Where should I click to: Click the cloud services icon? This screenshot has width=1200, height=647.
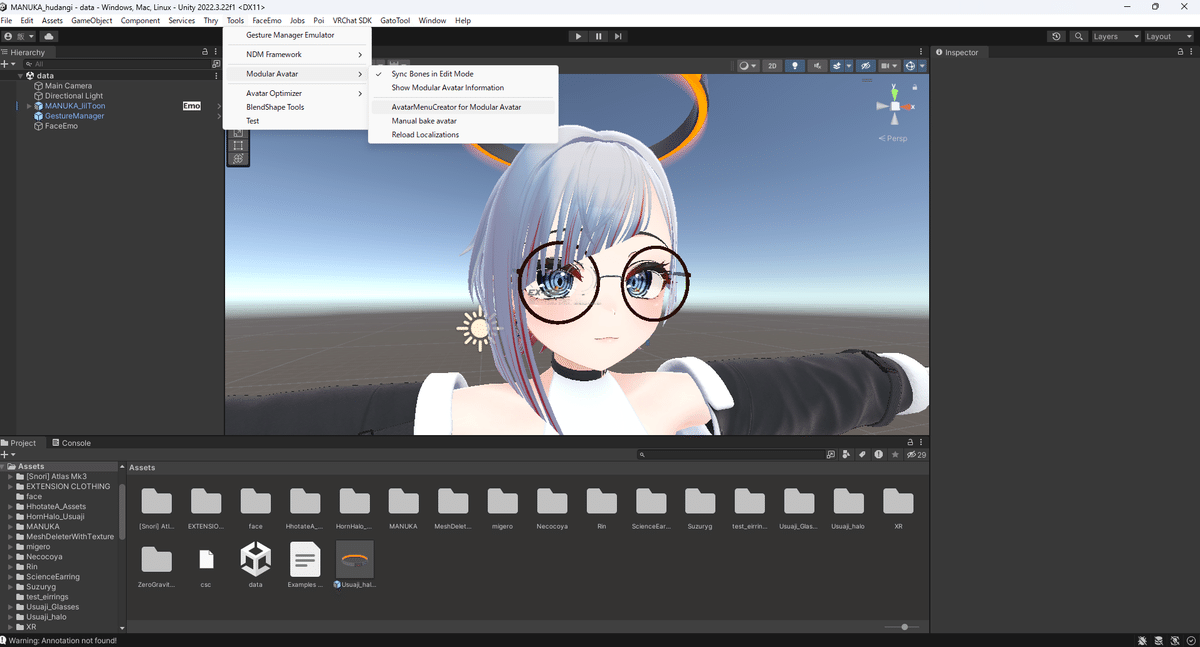pos(49,36)
